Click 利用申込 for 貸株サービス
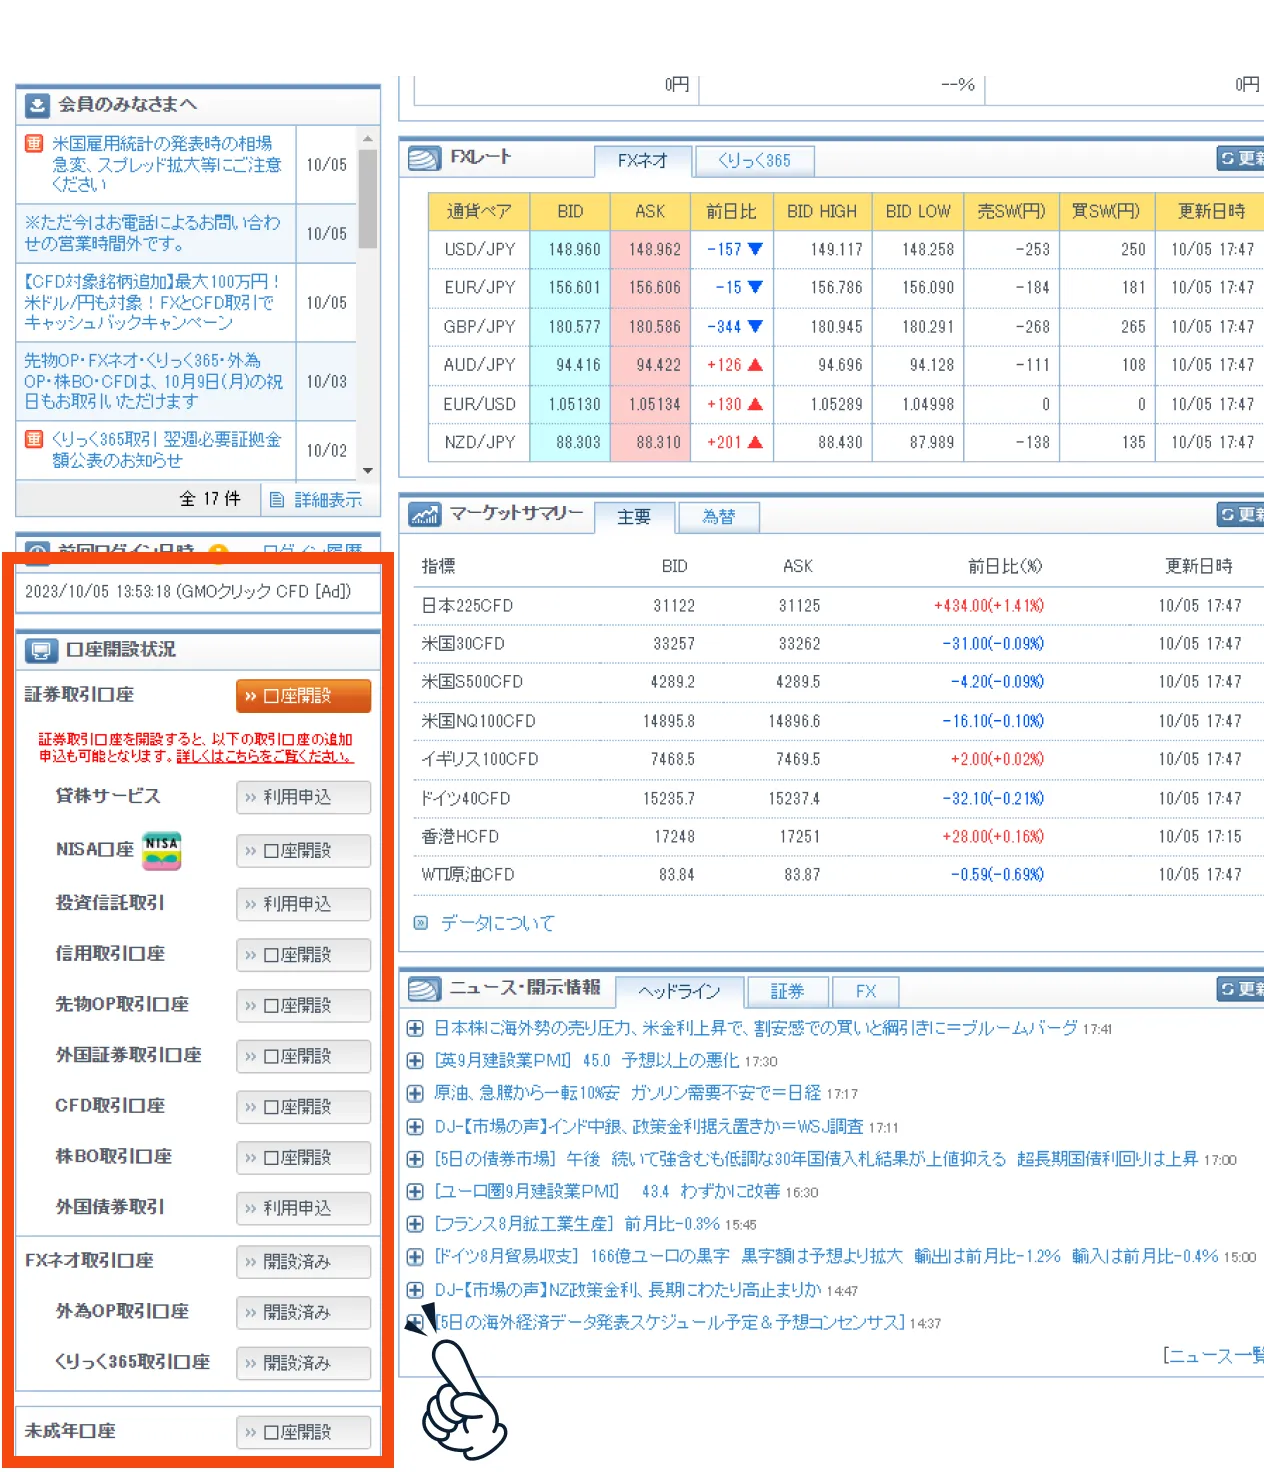The height and width of the screenshot is (1472, 1264). [303, 797]
